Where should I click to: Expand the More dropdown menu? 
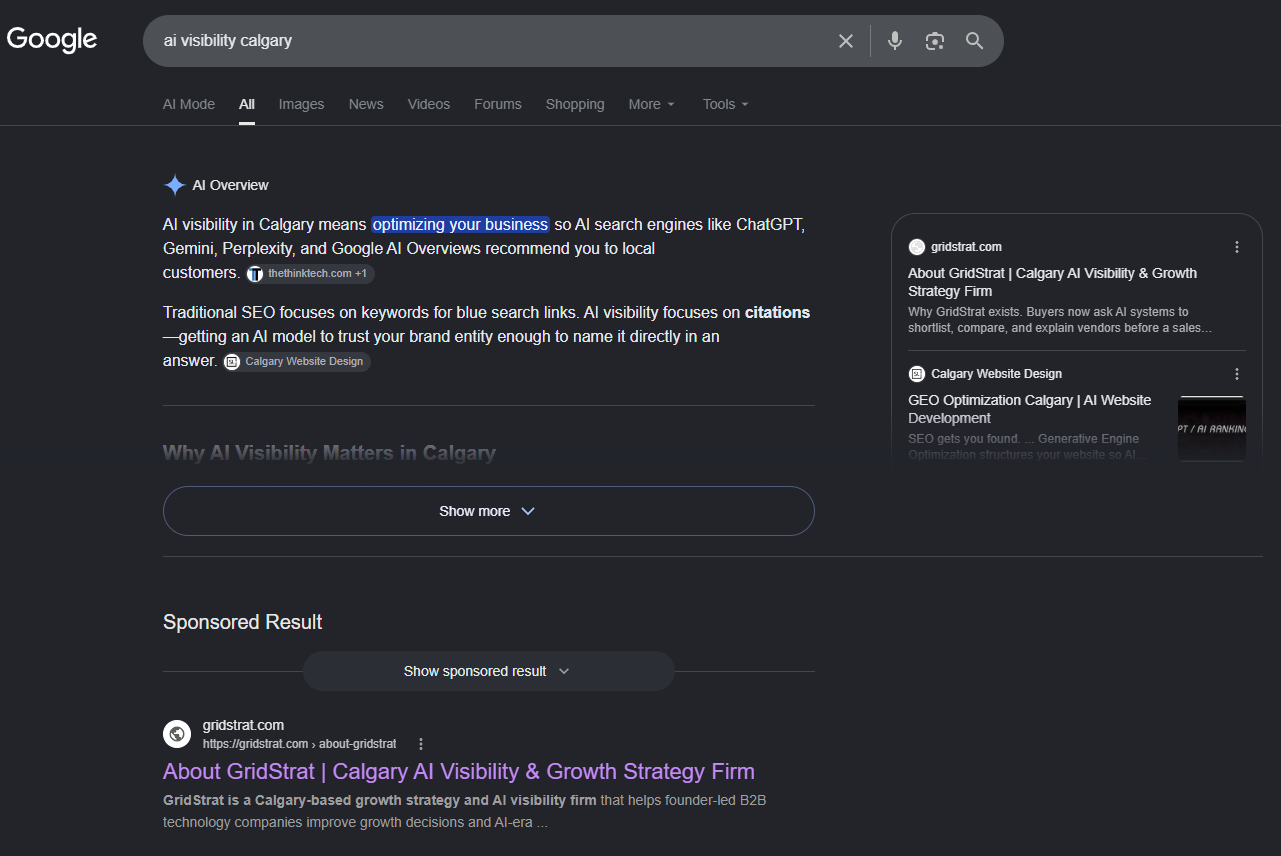coord(652,104)
